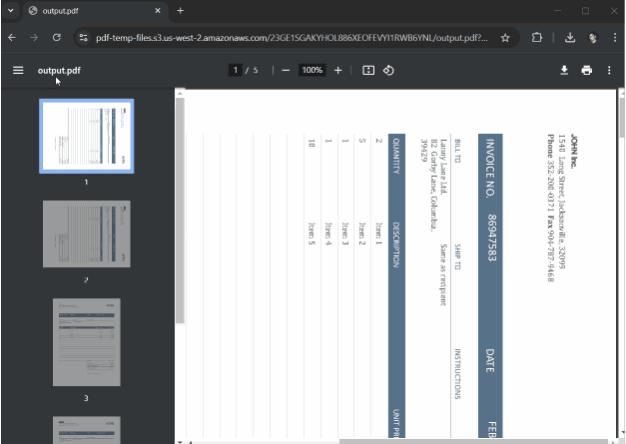The width and height of the screenshot is (626, 444).
Task: Select the output.pdf browser tab
Action: [x=90, y=11]
